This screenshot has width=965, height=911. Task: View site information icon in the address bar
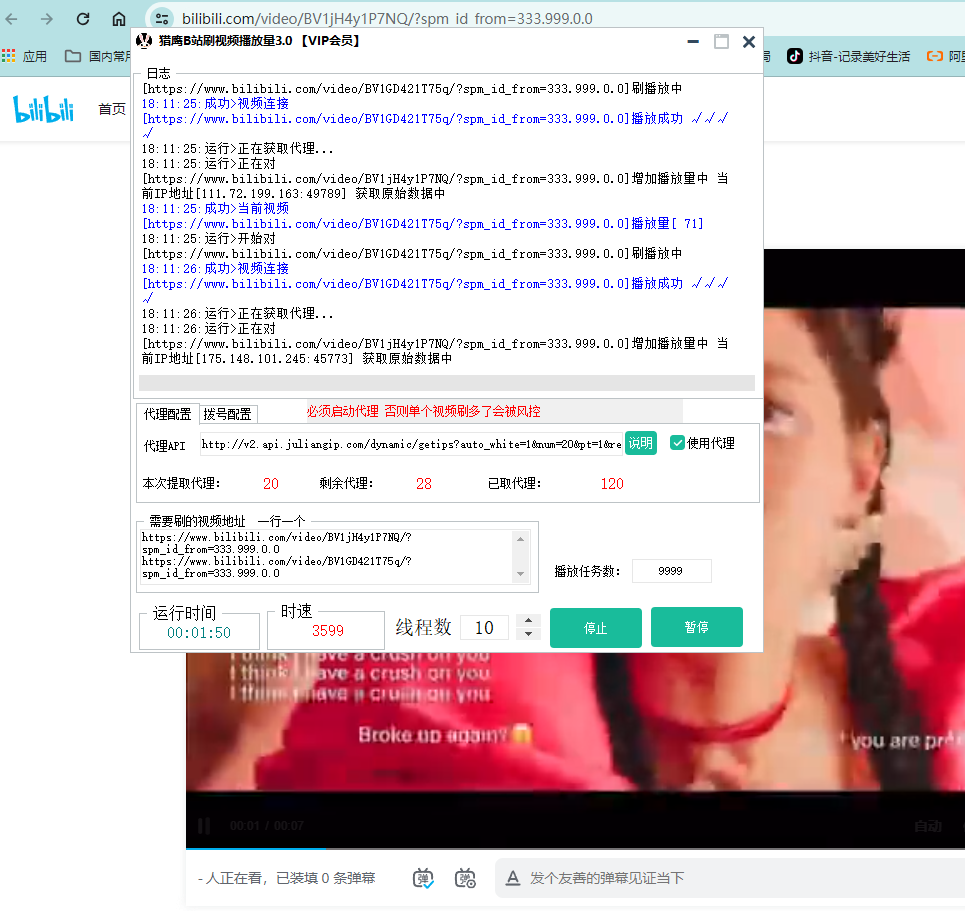tap(162, 19)
